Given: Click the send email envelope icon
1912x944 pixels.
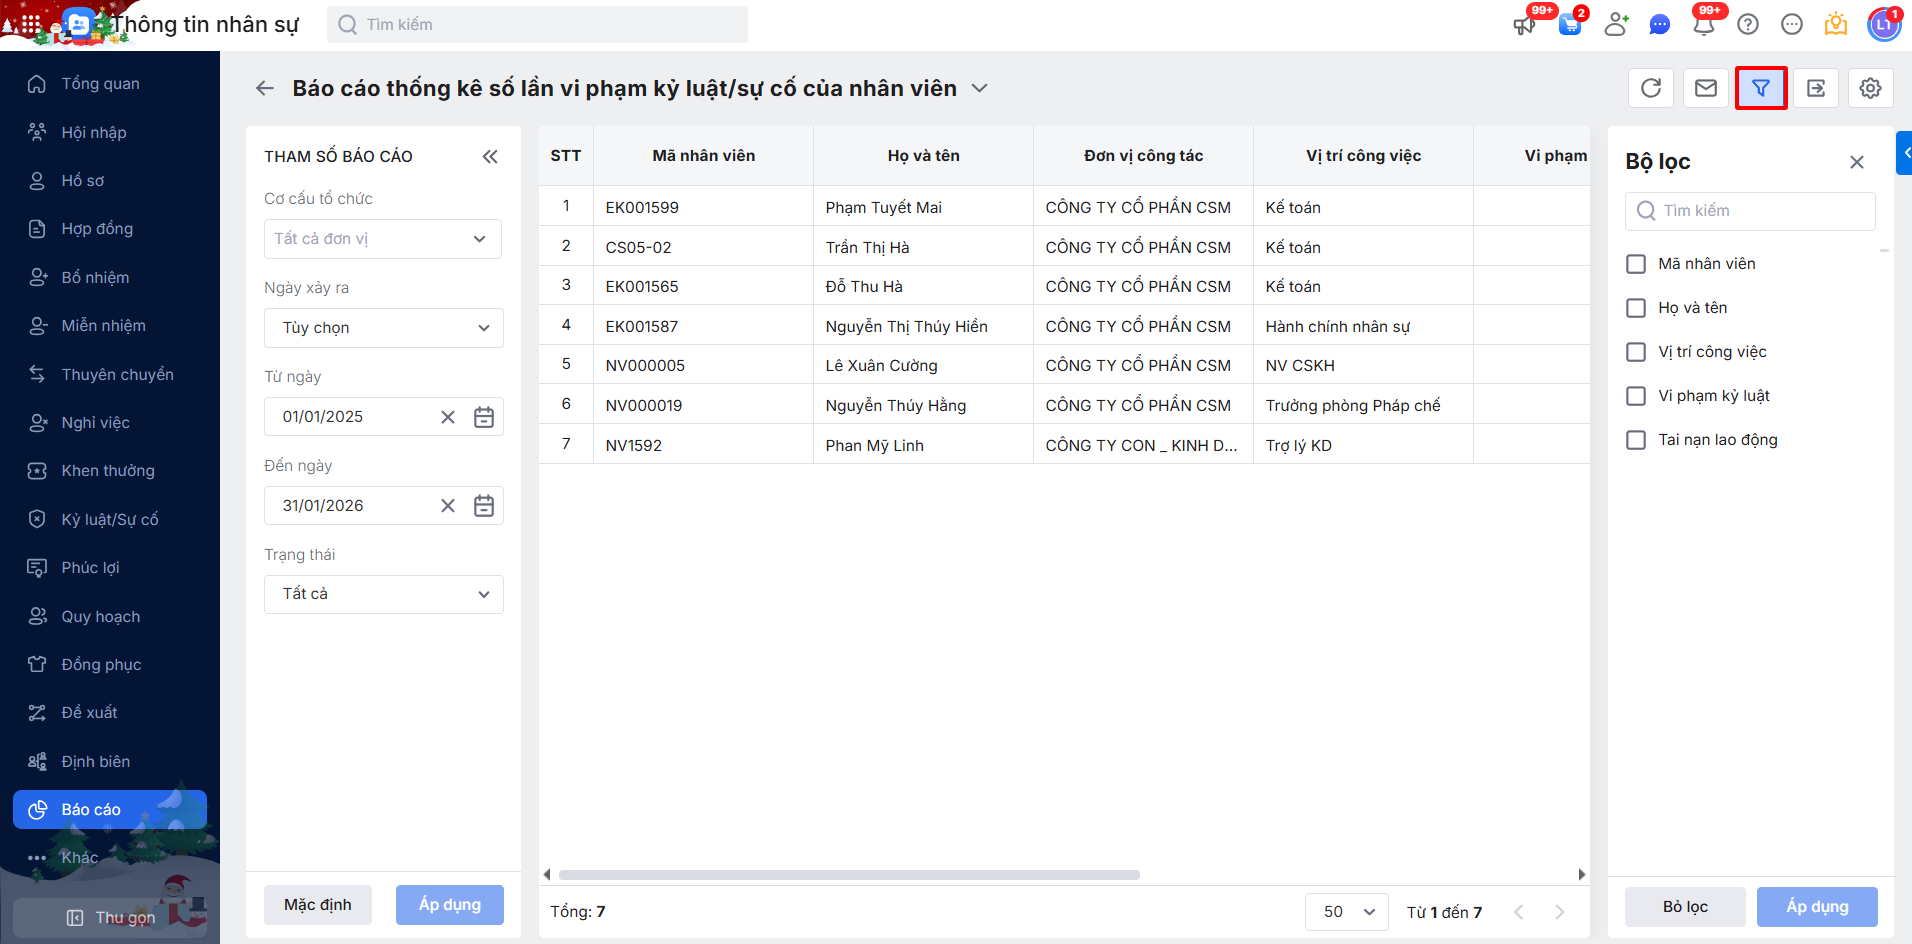Looking at the screenshot, I should pyautogui.click(x=1706, y=88).
